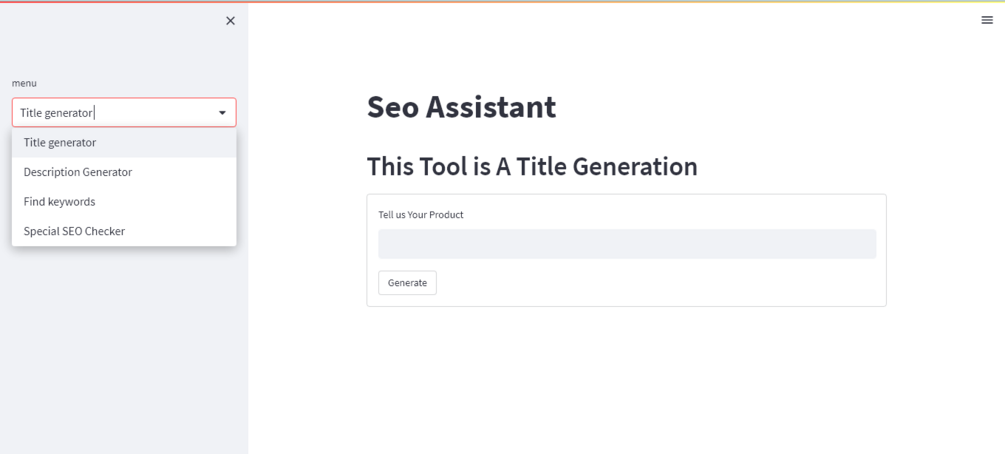Screen dimensions: 1005x454
Task: Click the Tell us Your Product label
Action: point(421,215)
